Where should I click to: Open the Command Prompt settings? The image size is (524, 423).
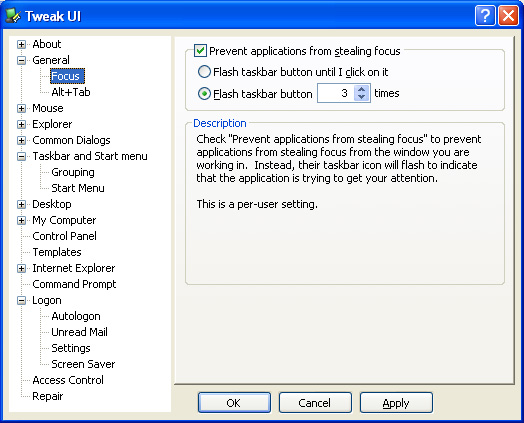74,284
